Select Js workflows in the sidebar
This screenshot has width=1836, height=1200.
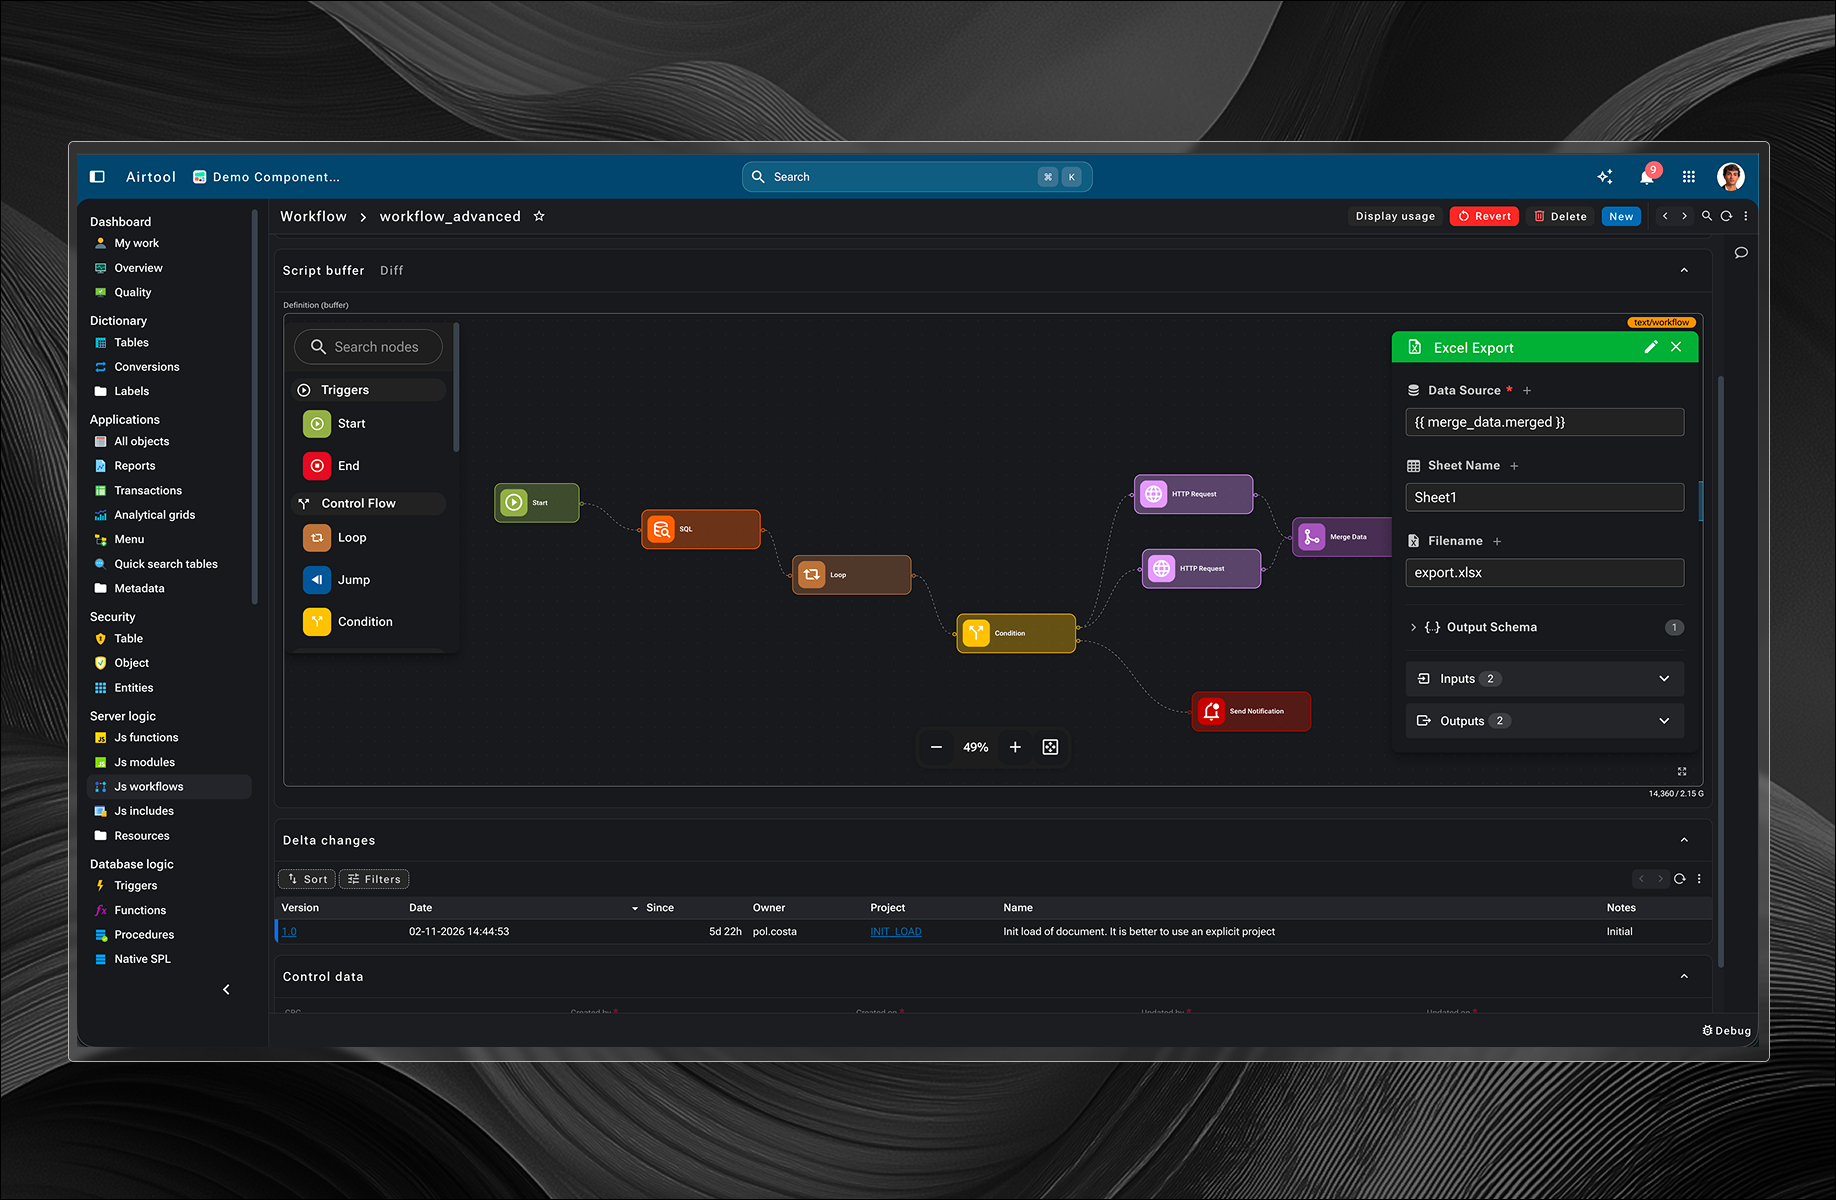150,786
